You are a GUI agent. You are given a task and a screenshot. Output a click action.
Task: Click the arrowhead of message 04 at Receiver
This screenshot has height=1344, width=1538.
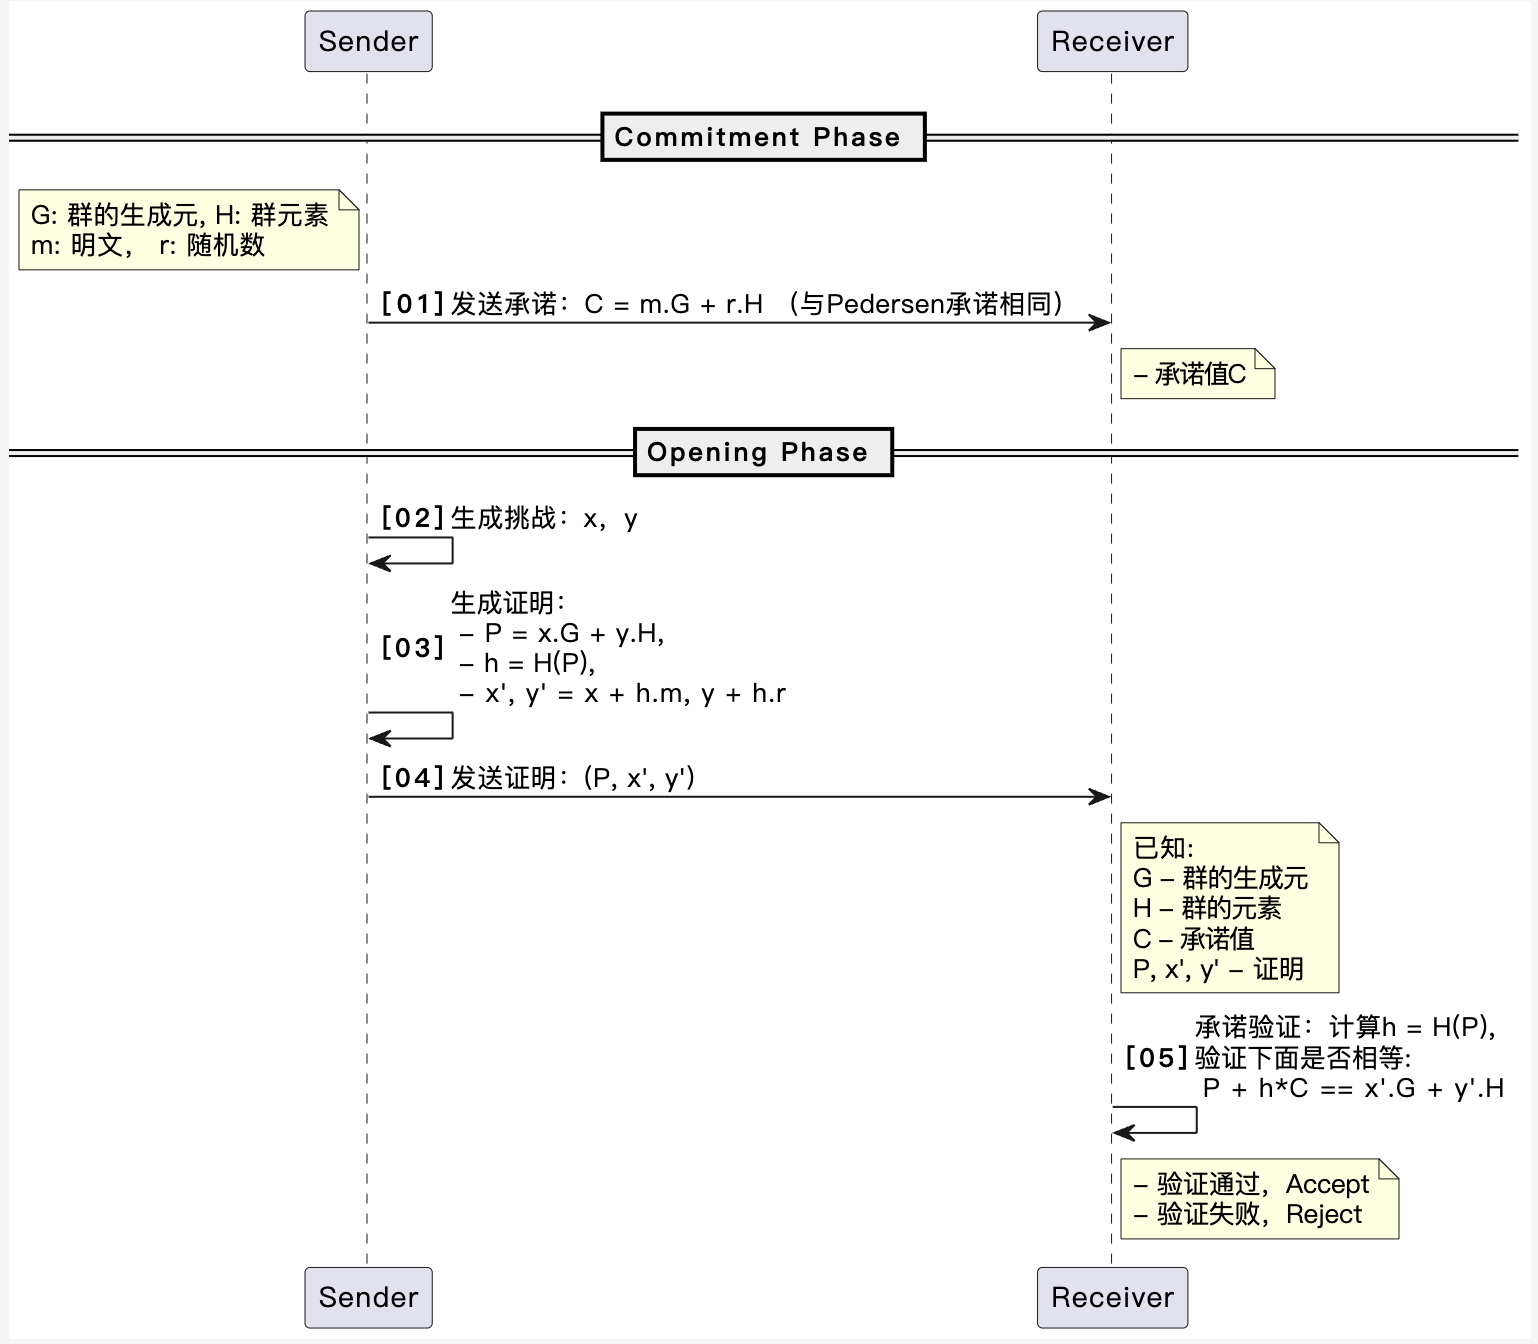pyautogui.click(x=1100, y=797)
